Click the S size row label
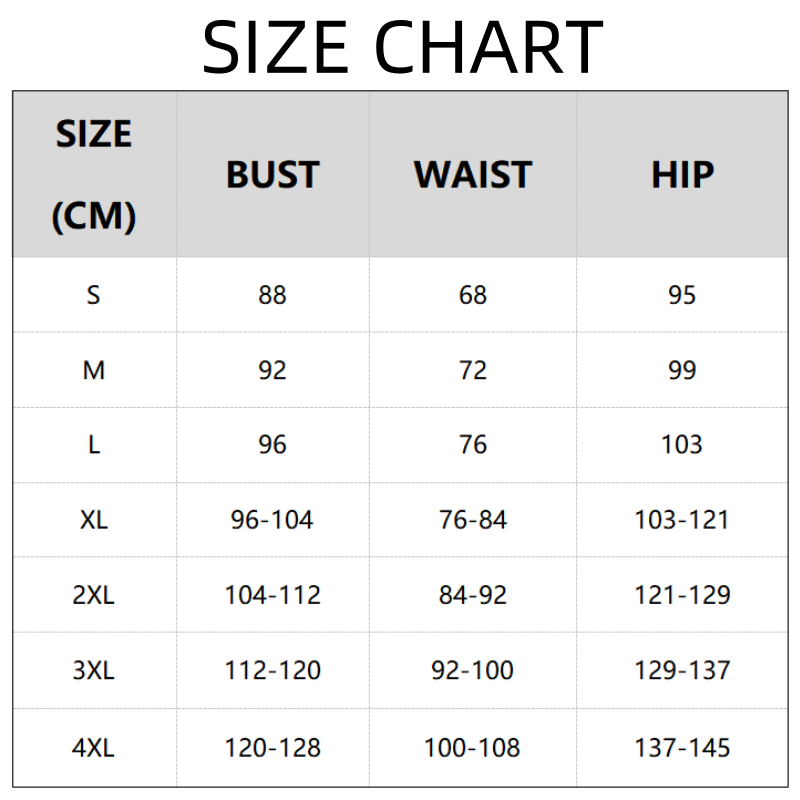This screenshot has width=800, height=800. point(94,295)
